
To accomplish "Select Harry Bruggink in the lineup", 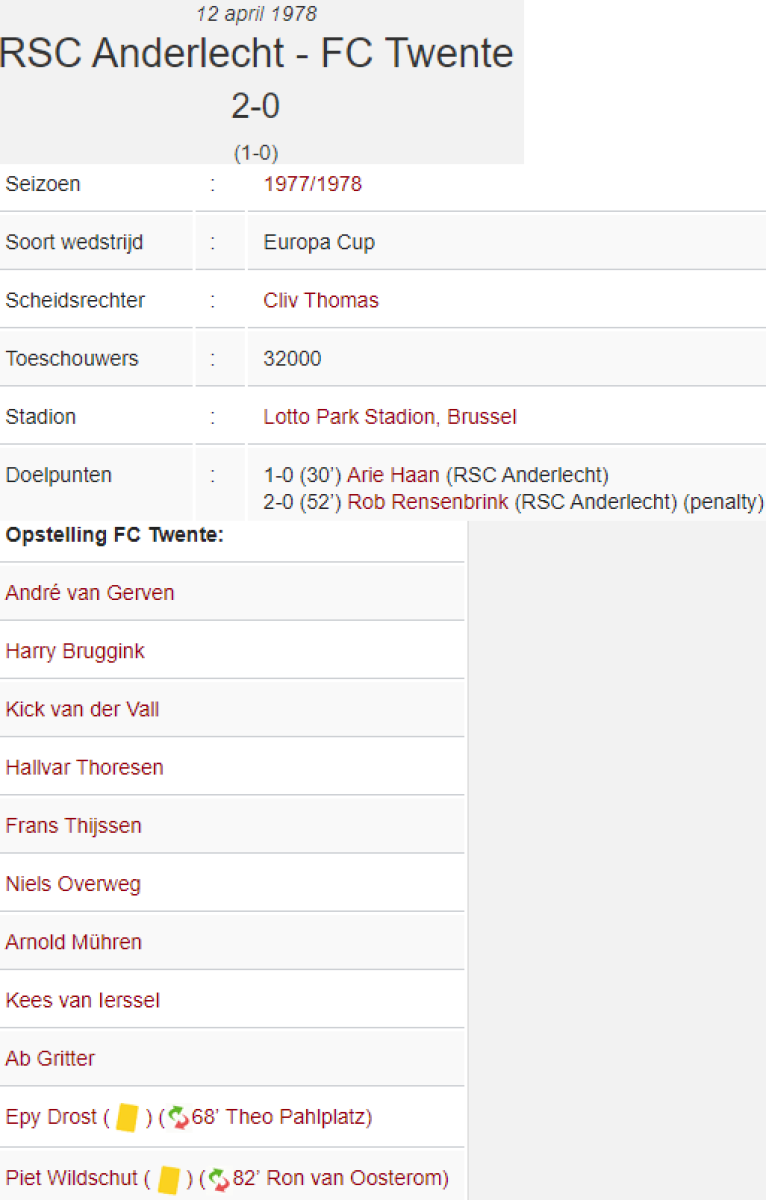I will pos(75,651).
